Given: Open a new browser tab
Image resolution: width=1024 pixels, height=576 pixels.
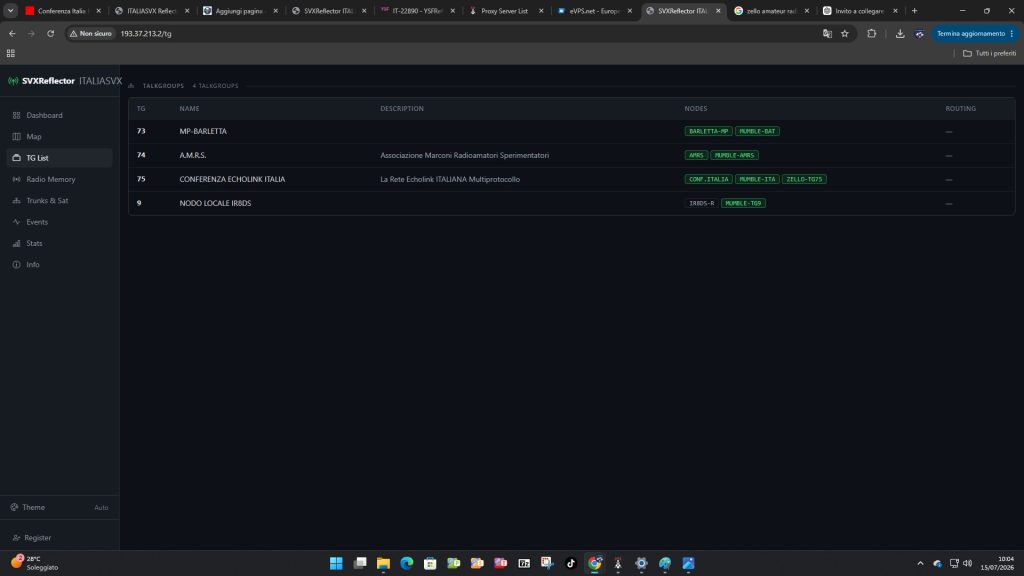Looking at the screenshot, I should point(914,10).
